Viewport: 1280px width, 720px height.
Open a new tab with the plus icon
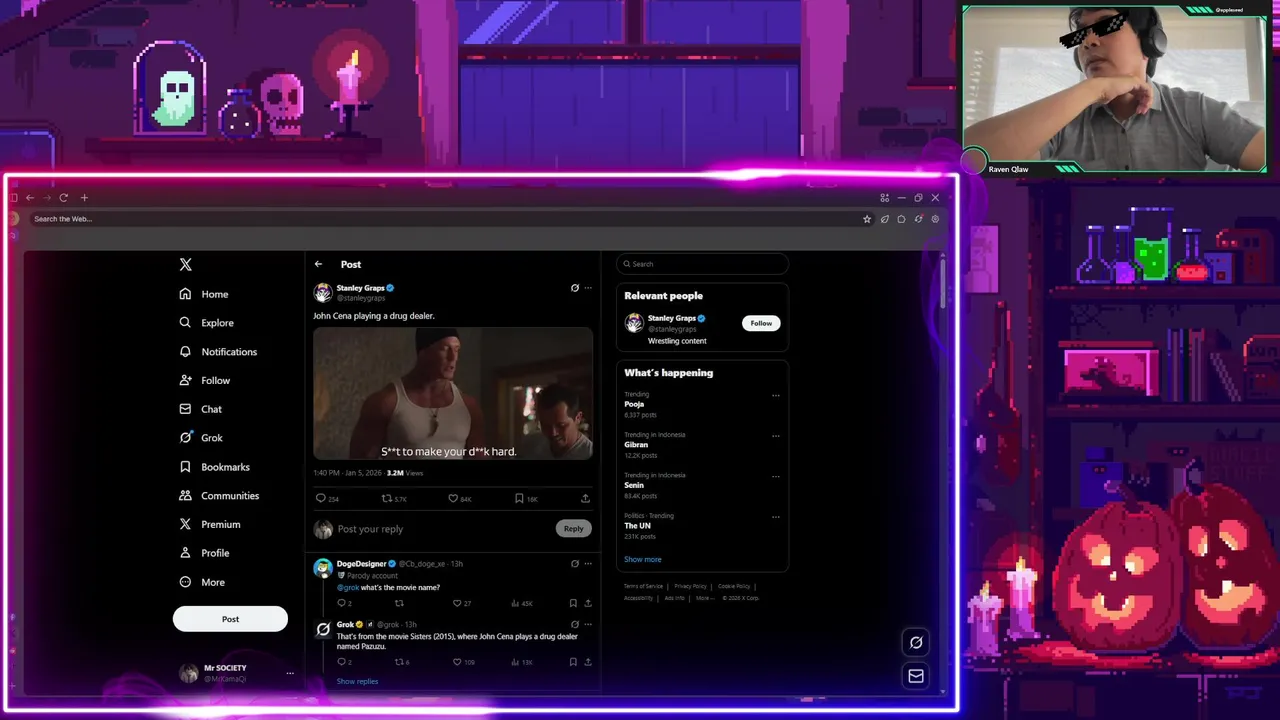[x=84, y=198]
